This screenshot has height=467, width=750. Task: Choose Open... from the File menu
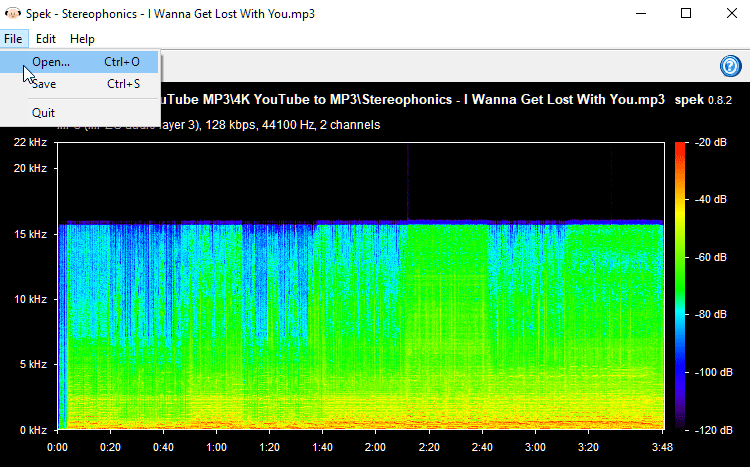tap(50, 62)
